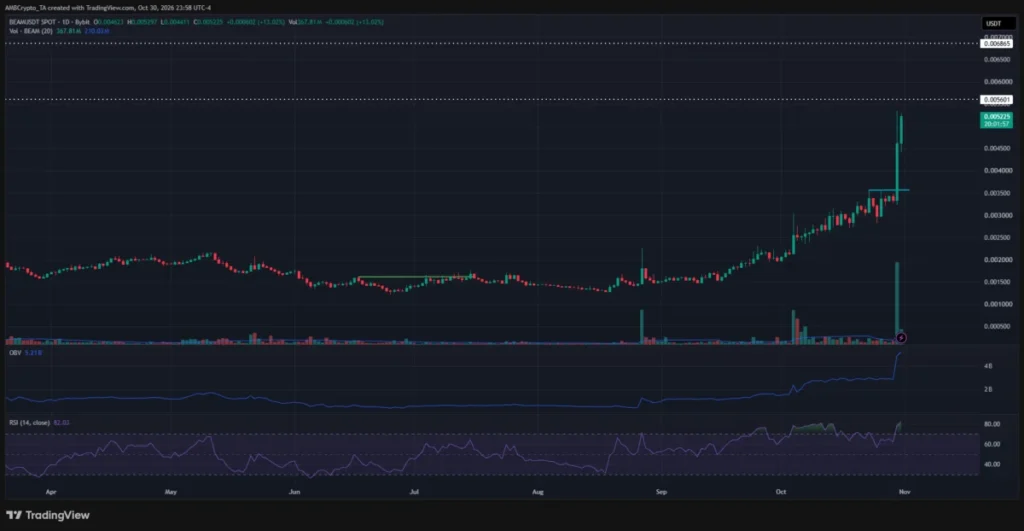This screenshot has height=531, width=1024.
Task: Click the purple event marker near the volume bars
Action: coord(901,338)
